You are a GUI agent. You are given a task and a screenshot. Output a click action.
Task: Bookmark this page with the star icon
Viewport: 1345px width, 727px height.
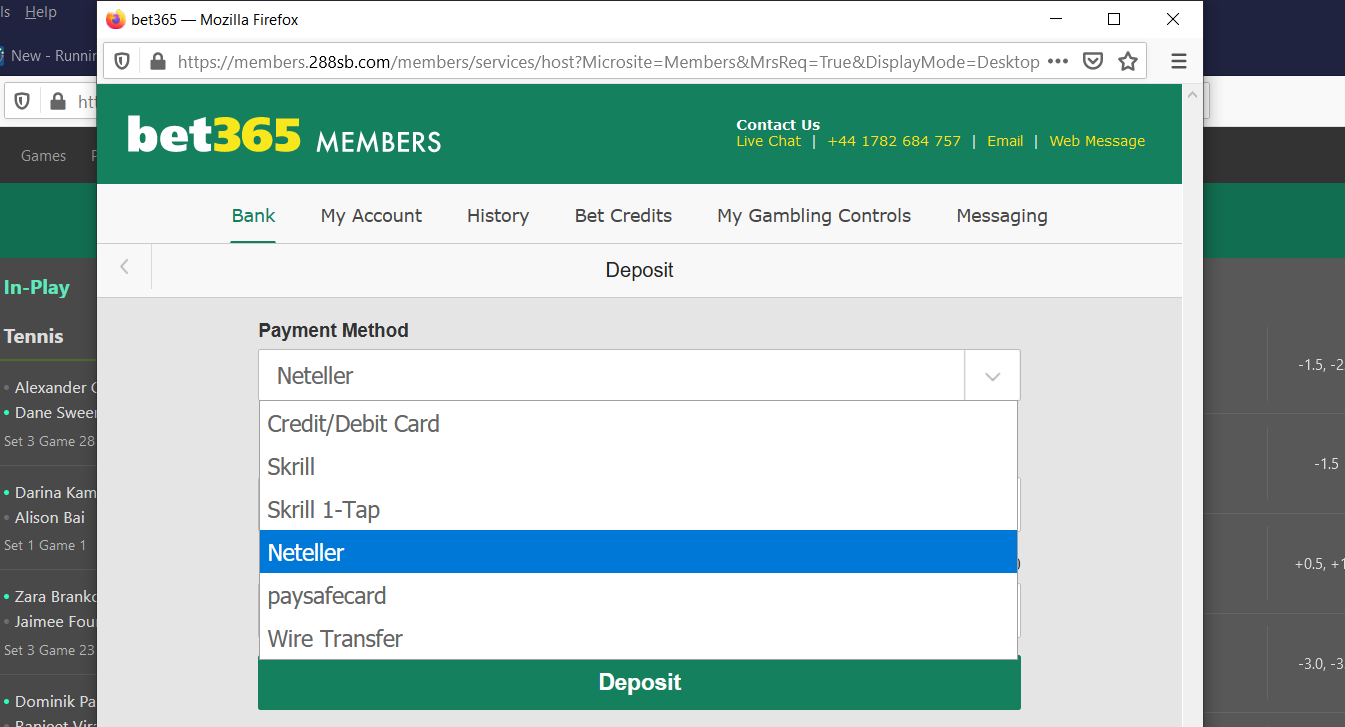1128,61
